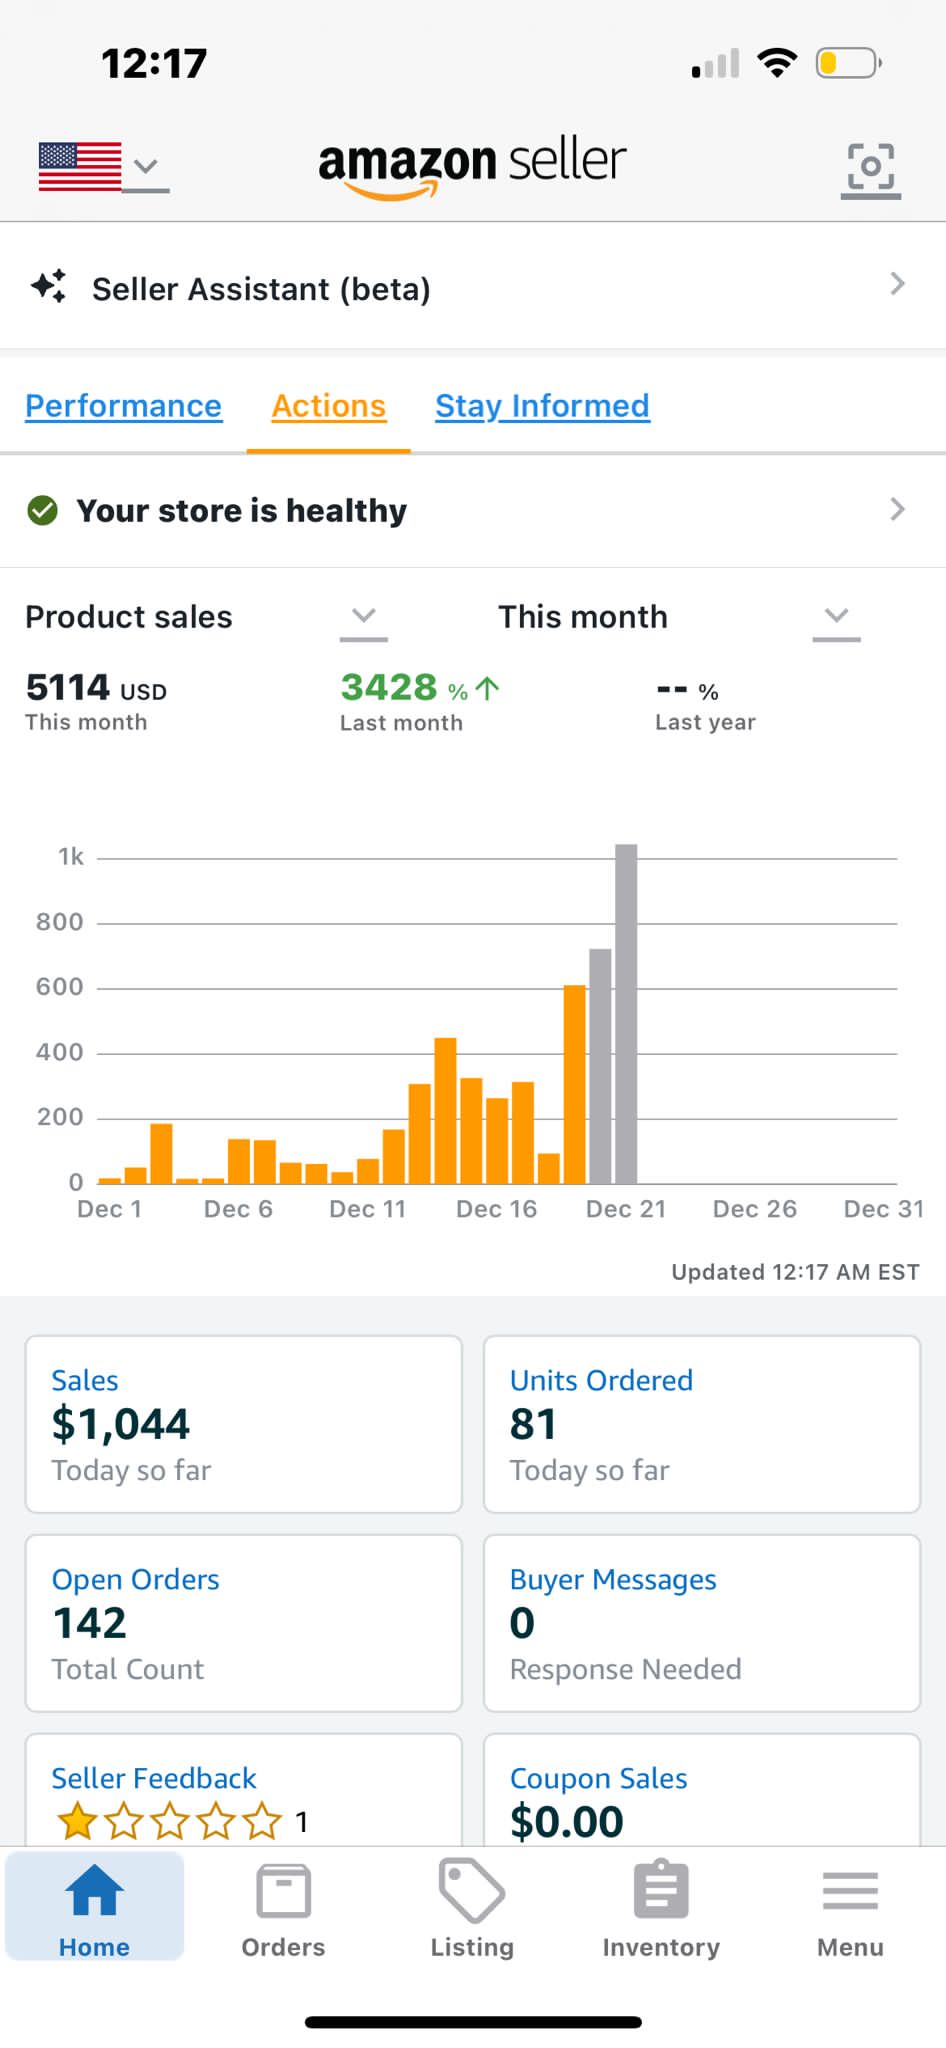The height and width of the screenshot is (2048, 946).
Task: Switch to the Actions tab
Action: 329,406
